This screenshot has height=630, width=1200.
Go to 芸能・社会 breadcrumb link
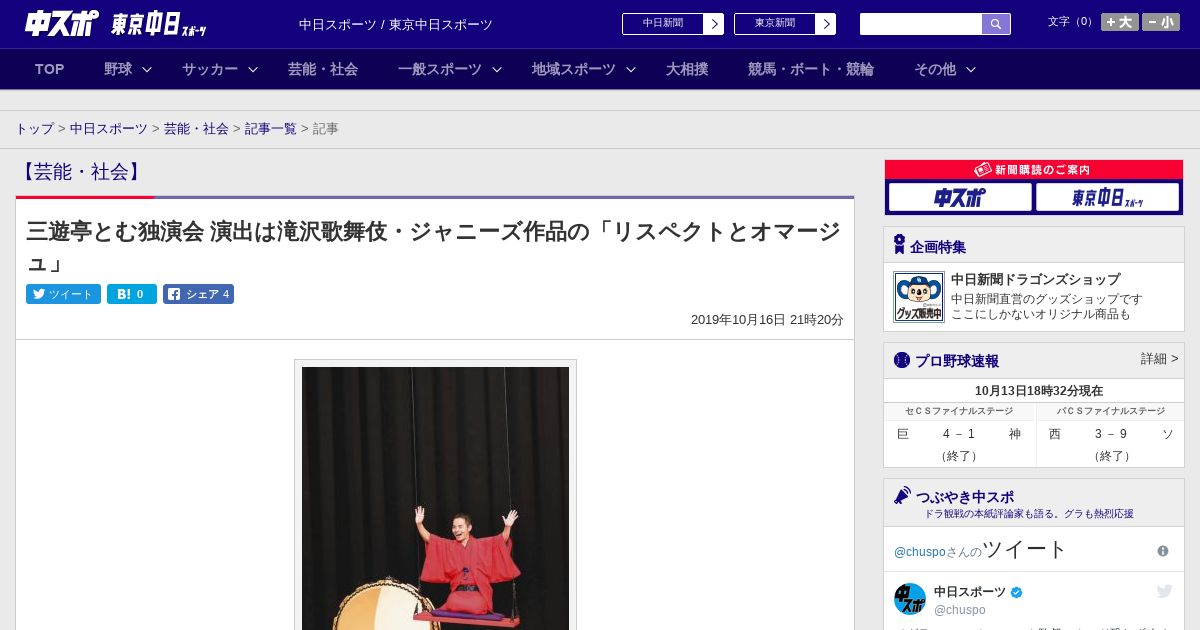(x=196, y=129)
